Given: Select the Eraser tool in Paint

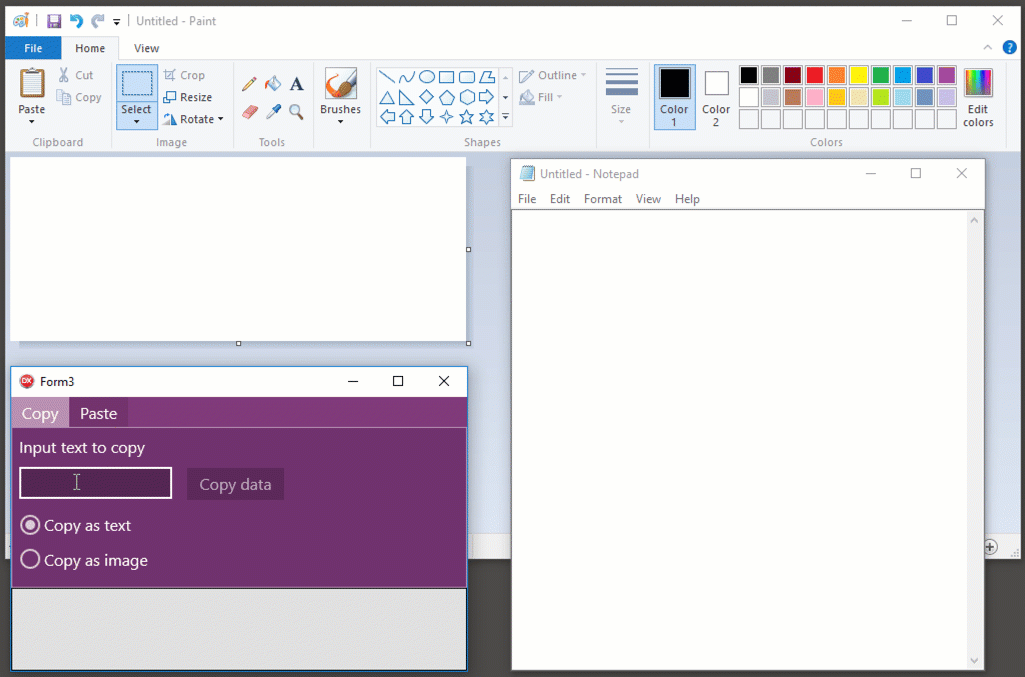Looking at the screenshot, I should pyautogui.click(x=249, y=112).
